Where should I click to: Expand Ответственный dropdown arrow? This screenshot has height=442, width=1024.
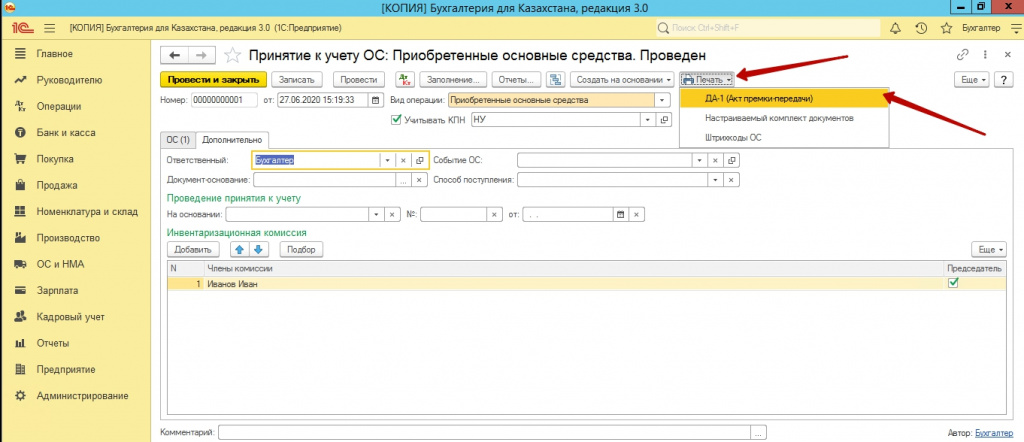(387, 161)
